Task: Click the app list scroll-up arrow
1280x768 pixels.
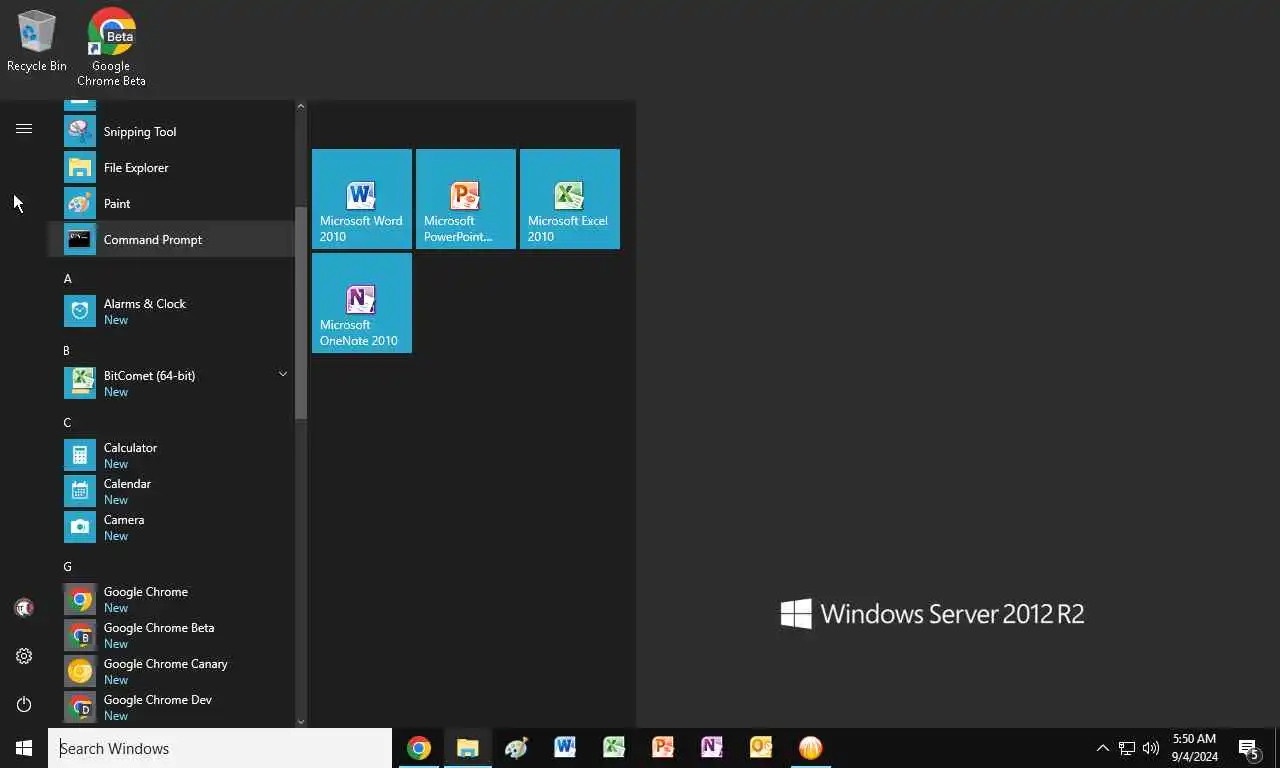Action: [301, 106]
